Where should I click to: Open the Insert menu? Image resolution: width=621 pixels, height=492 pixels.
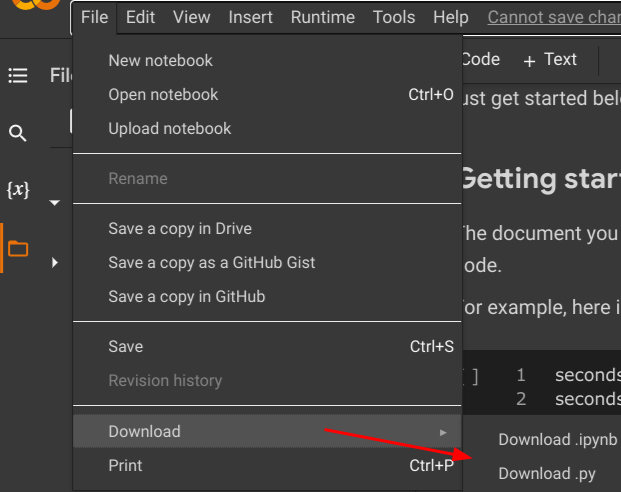pos(250,17)
